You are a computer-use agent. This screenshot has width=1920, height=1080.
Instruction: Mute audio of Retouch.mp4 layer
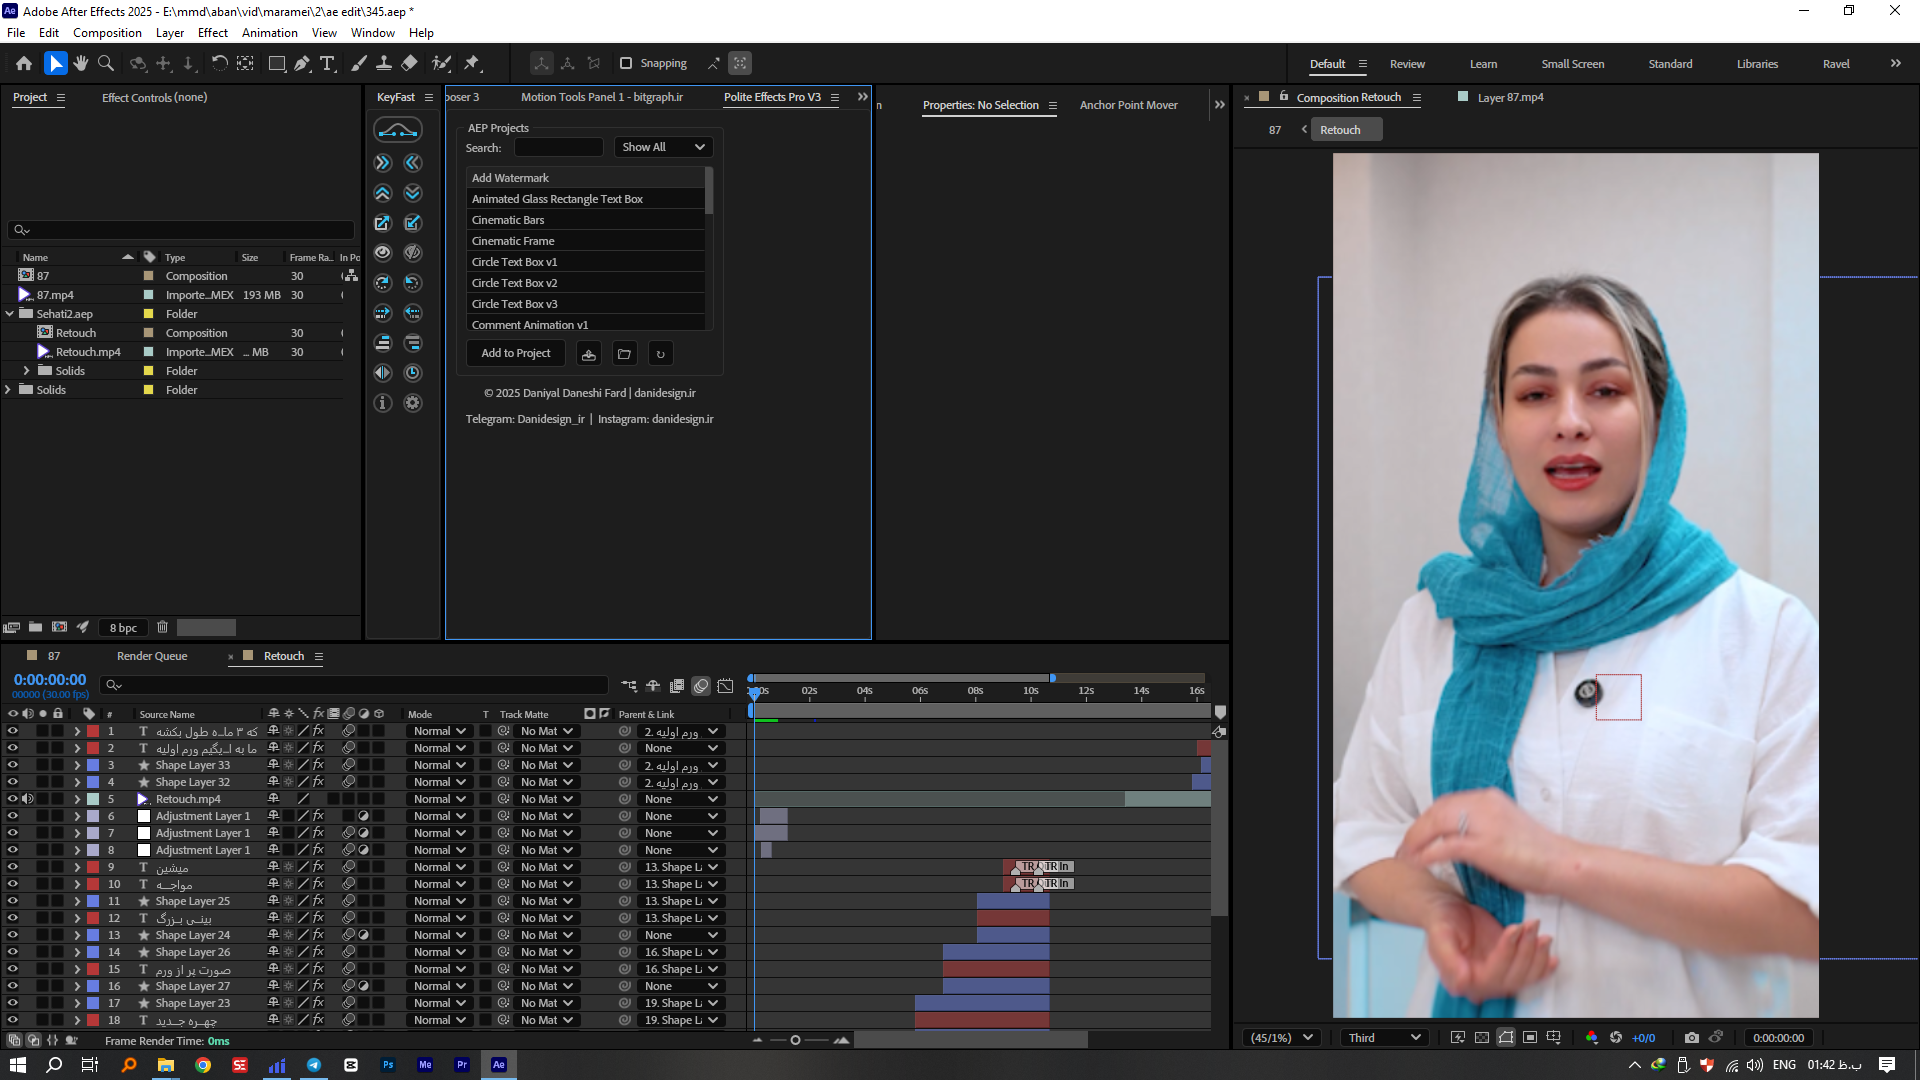28,799
